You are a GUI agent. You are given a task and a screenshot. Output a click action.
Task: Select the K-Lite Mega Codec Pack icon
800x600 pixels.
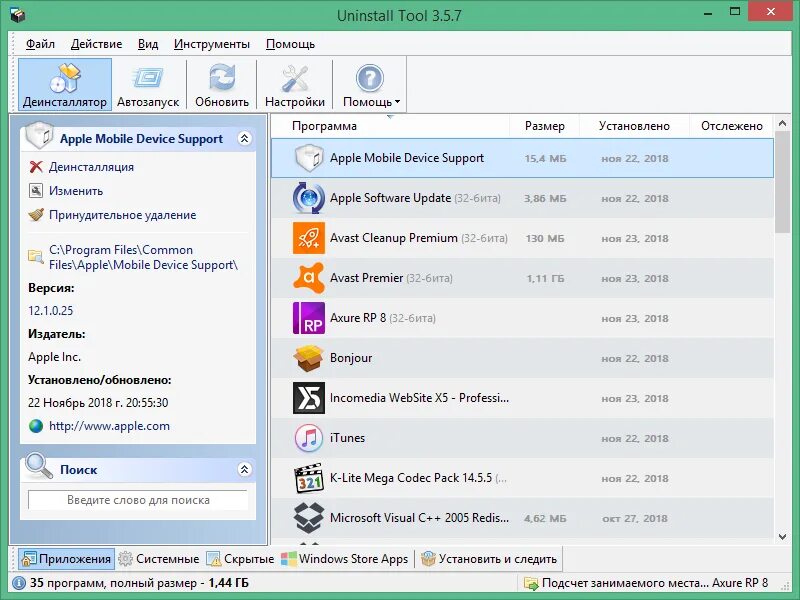tap(309, 478)
